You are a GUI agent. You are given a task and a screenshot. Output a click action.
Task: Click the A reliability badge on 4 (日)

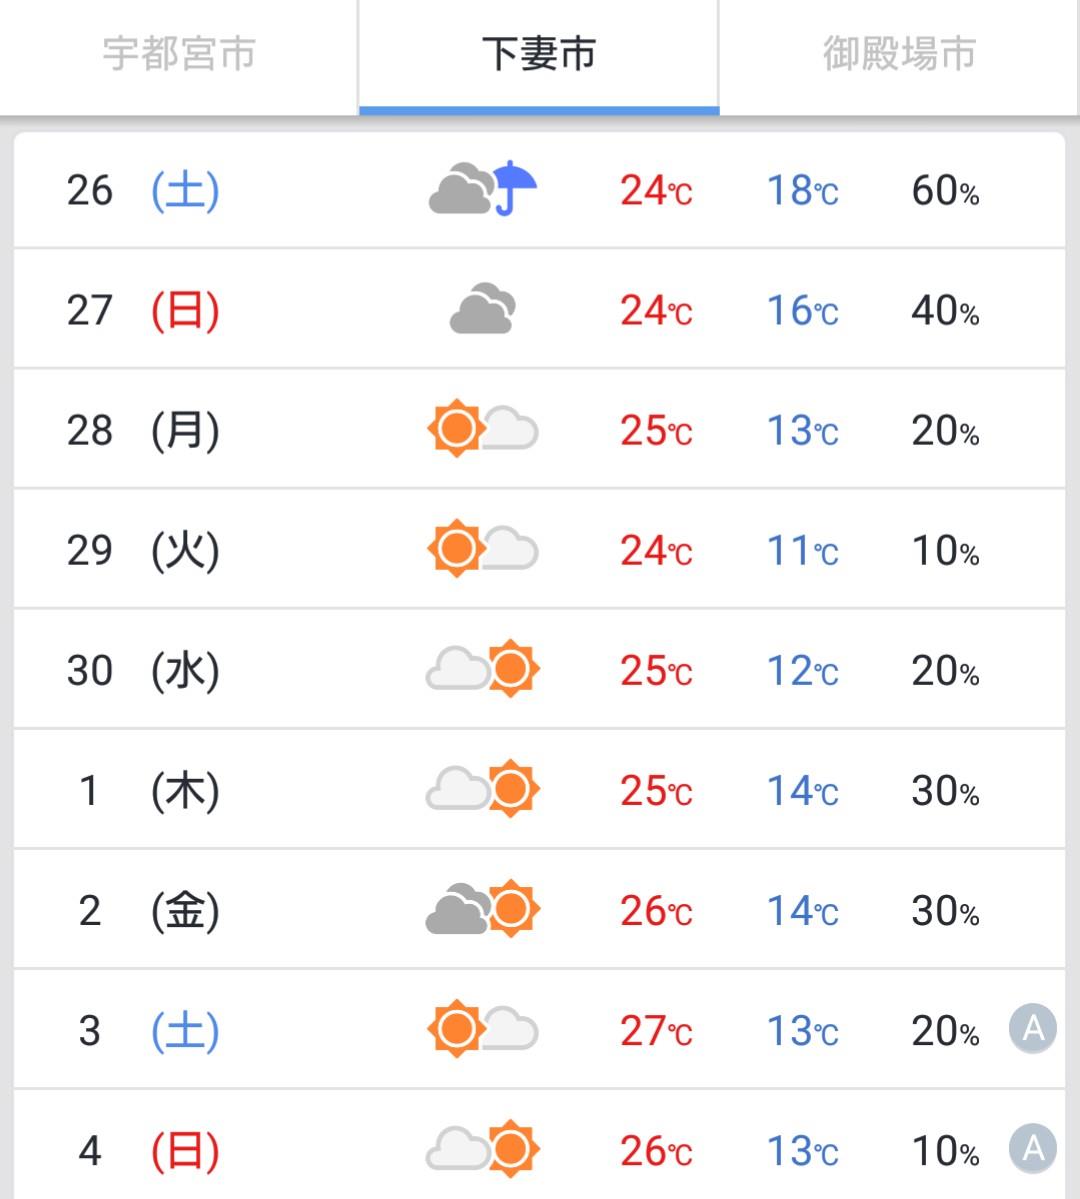coord(1033,1149)
